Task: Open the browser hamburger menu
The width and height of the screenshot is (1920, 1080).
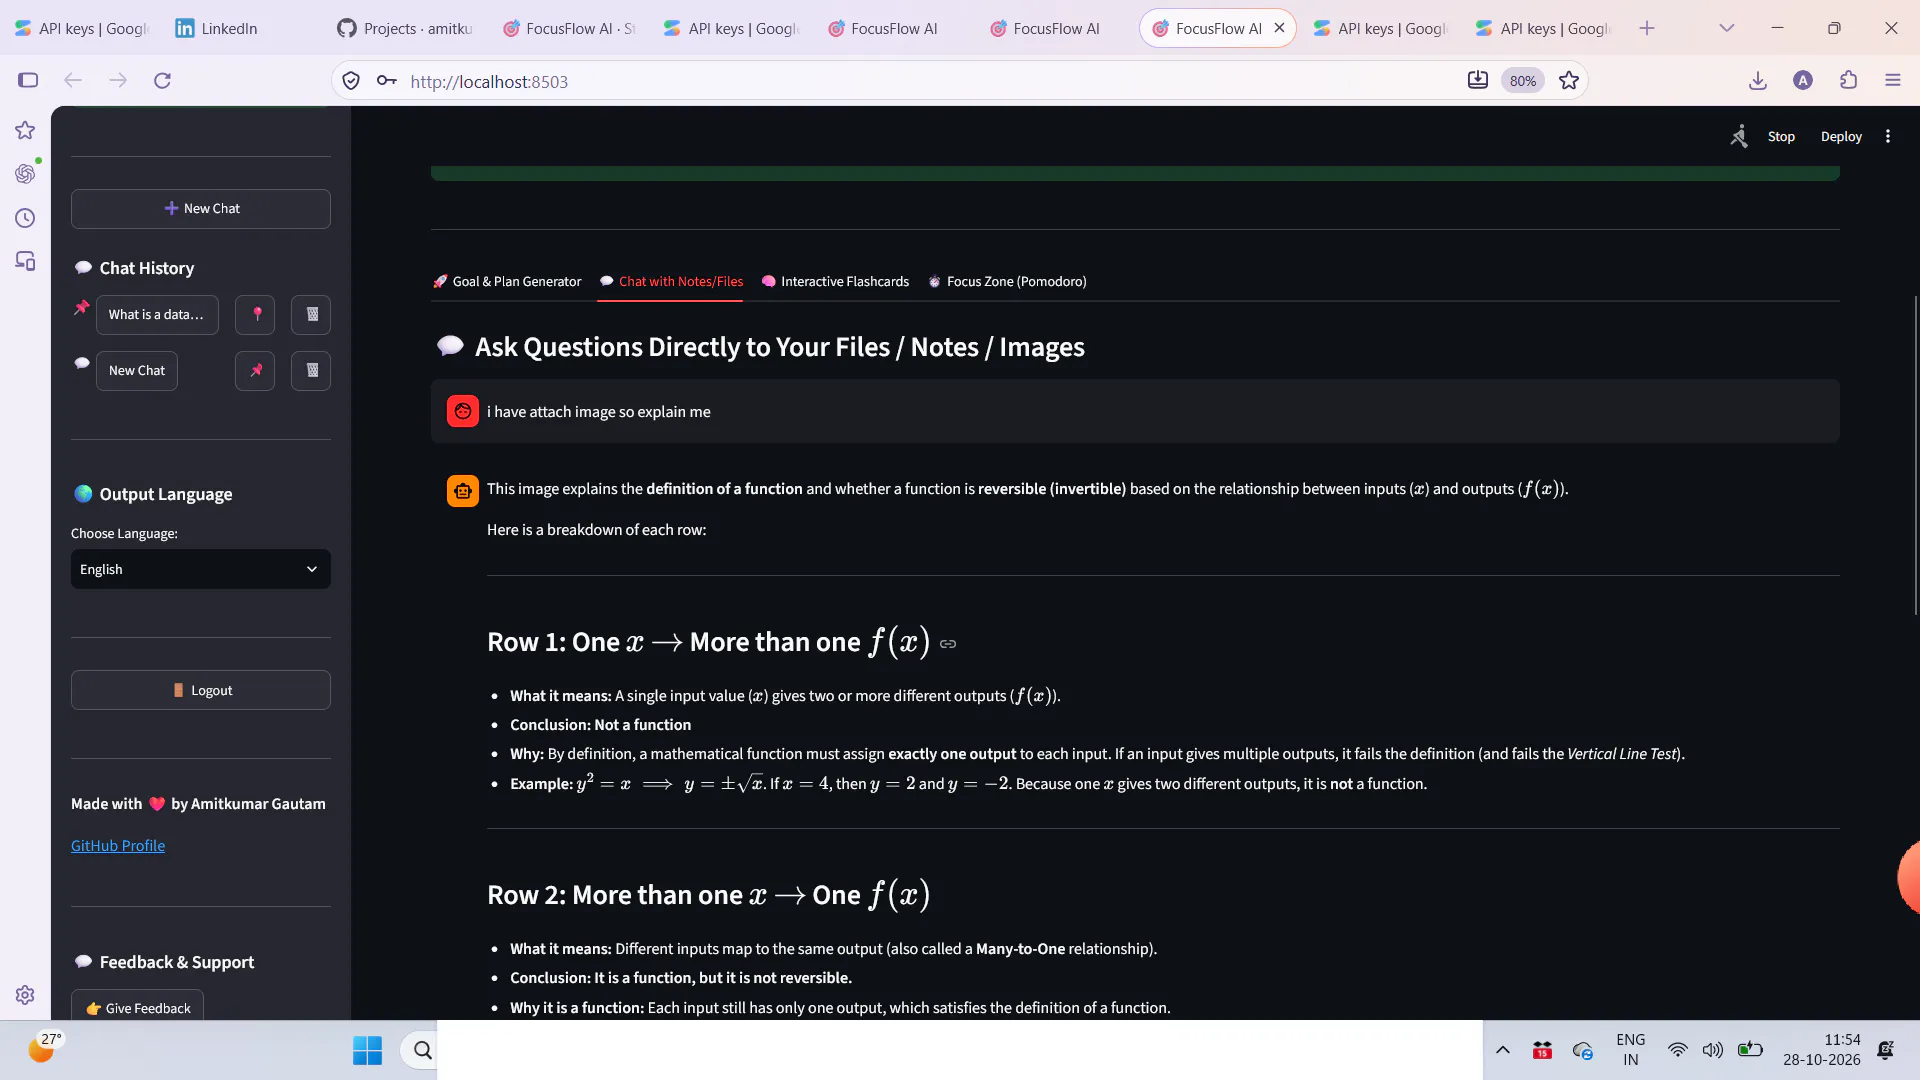Action: tap(1893, 80)
